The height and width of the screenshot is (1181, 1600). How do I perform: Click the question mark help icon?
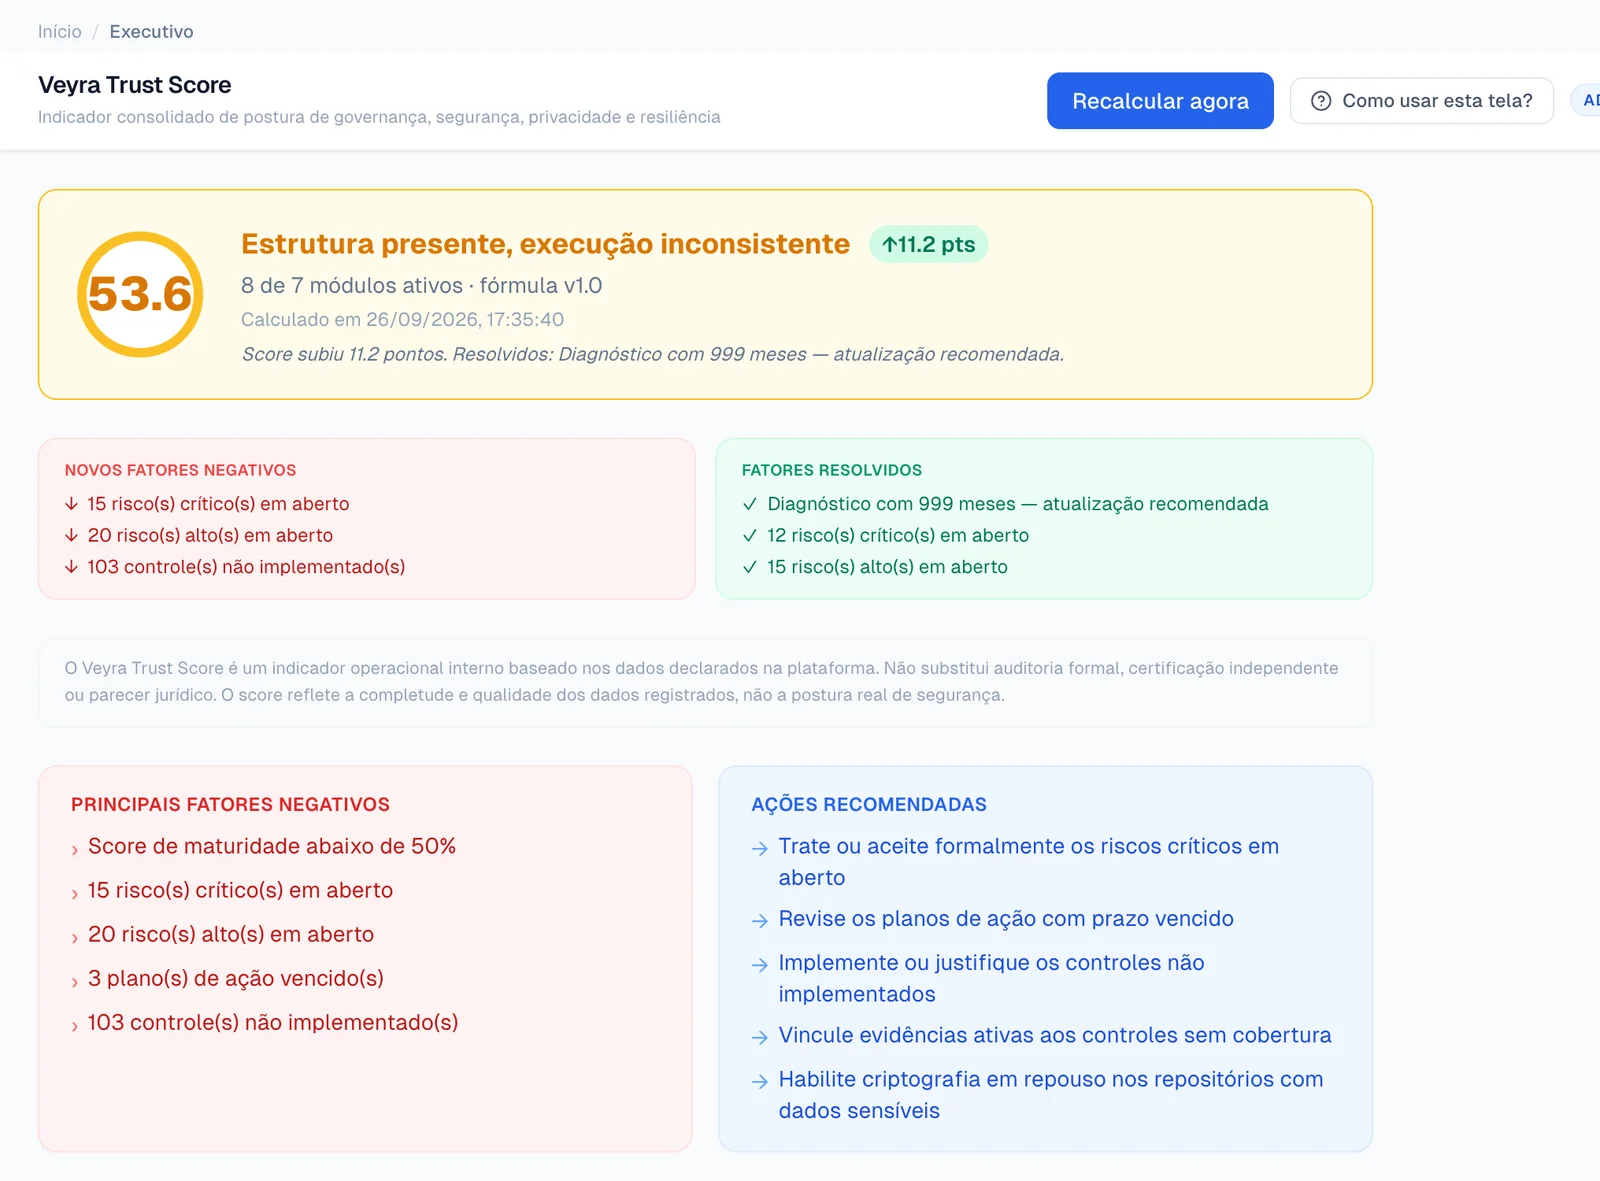tap(1321, 101)
